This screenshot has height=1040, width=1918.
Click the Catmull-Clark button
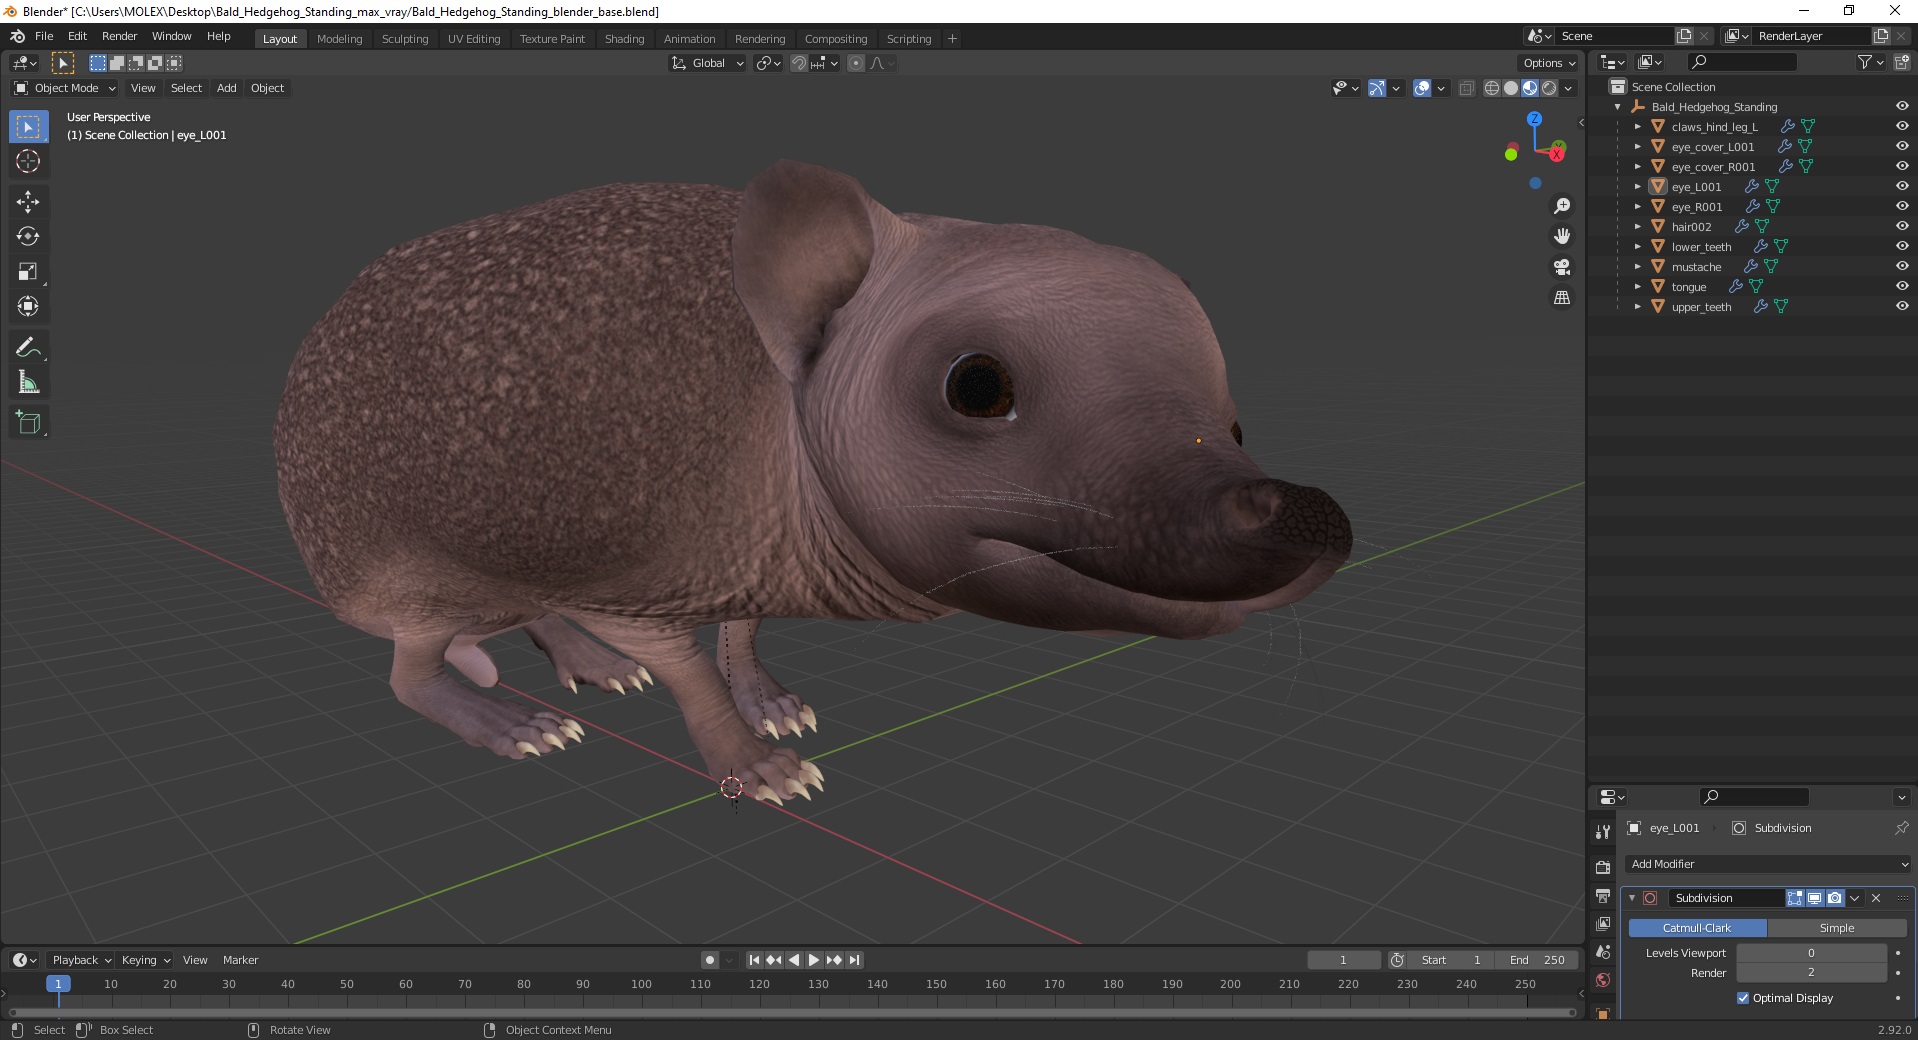click(x=1697, y=928)
